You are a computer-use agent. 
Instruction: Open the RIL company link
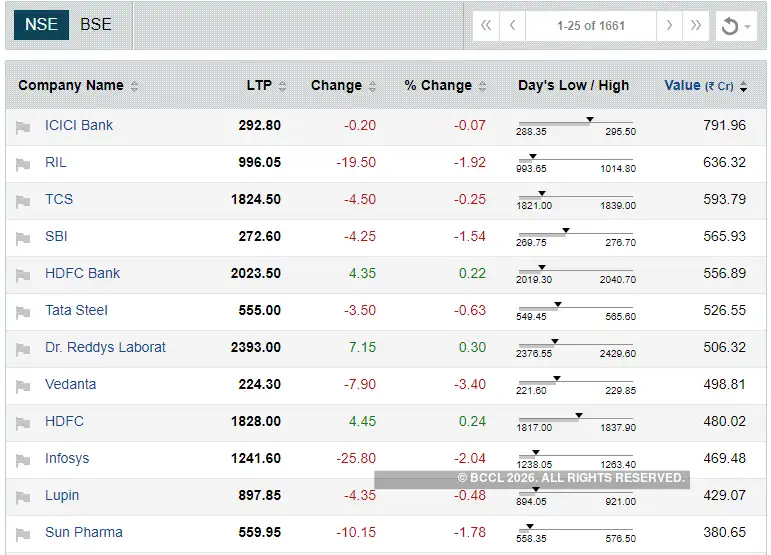[56, 162]
